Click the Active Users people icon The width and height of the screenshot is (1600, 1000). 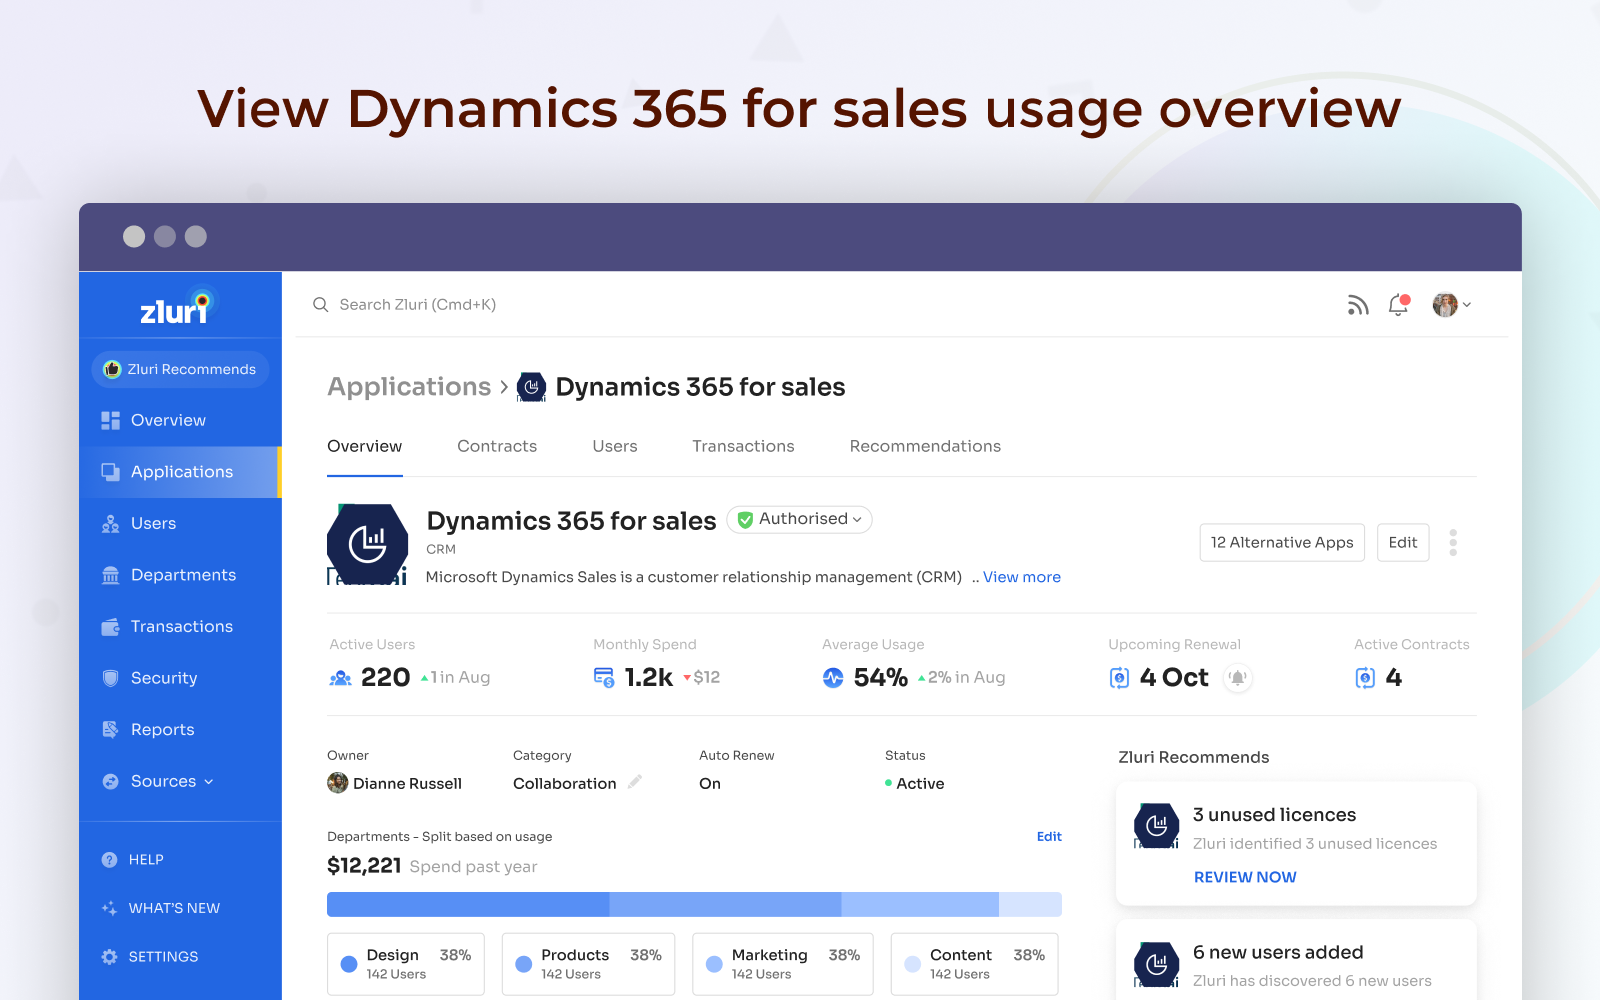coord(340,678)
